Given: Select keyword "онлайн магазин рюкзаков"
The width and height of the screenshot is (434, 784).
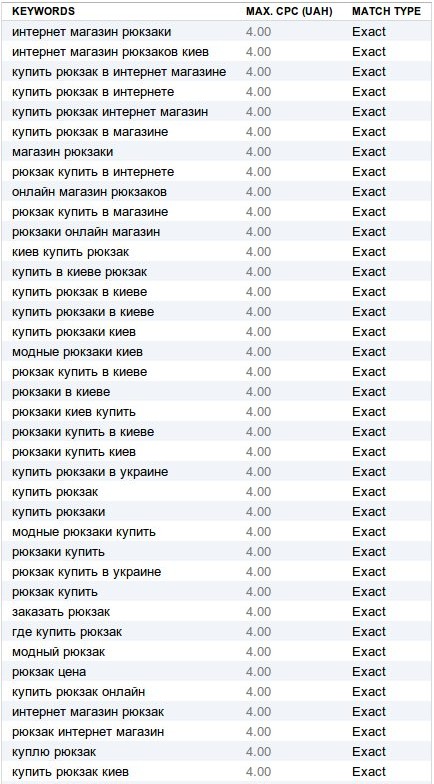Looking at the screenshot, I should click(x=90, y=192).
